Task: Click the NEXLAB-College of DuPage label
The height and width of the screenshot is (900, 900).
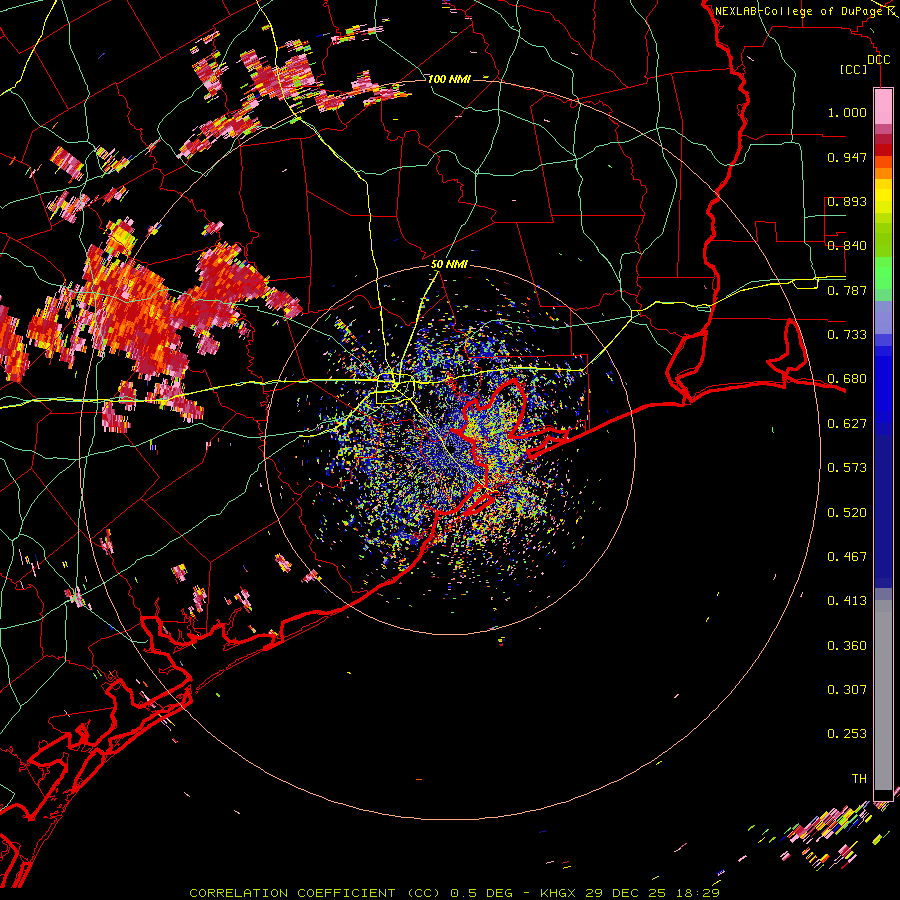Action: tap(798, 11)
